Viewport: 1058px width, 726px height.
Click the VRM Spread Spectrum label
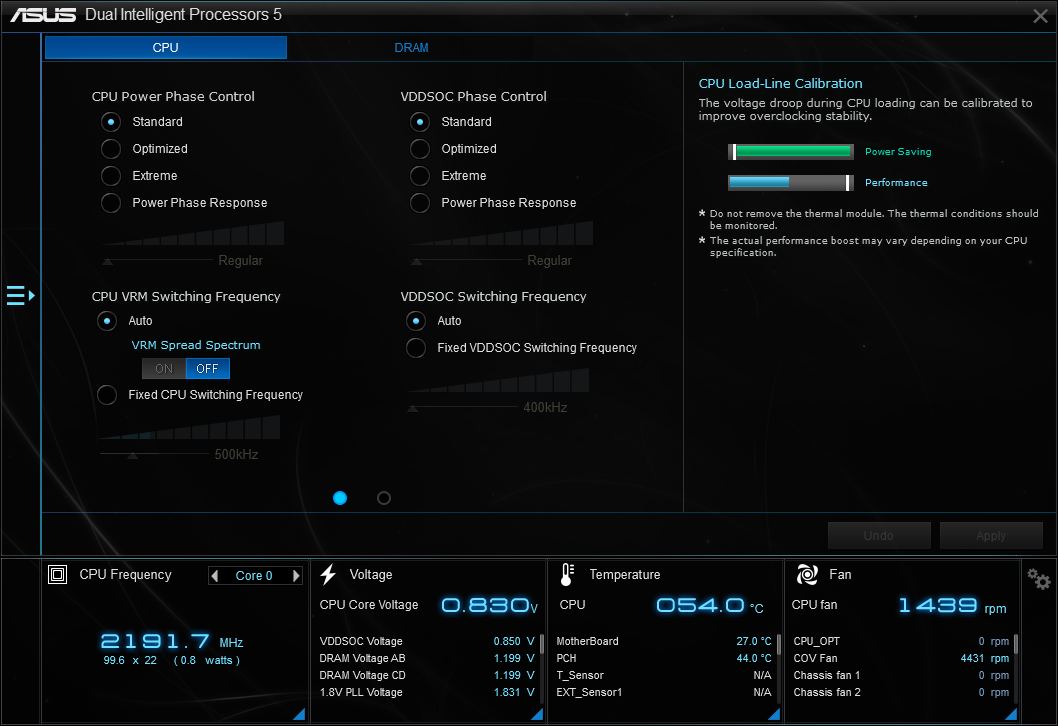pyautogui.click(x=196, y=345)
